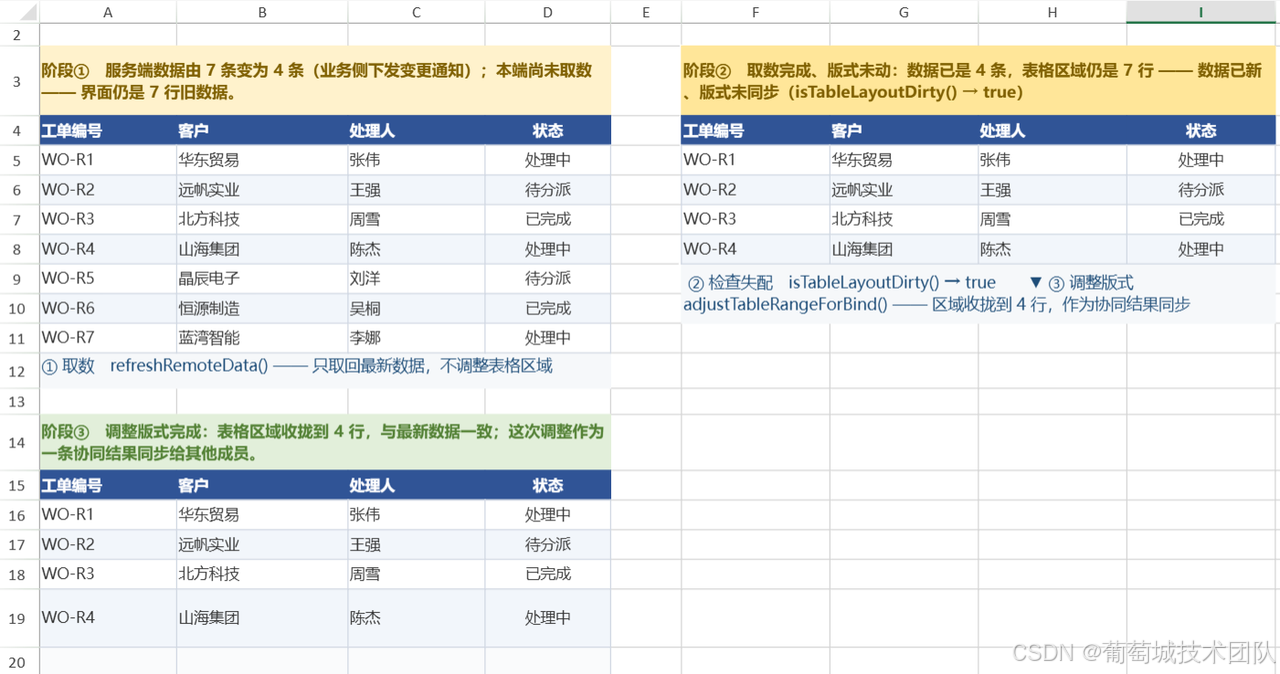Viewport: 1280px width, 674px height.
Task: Select column D header
Action: (x=548, y=12)
